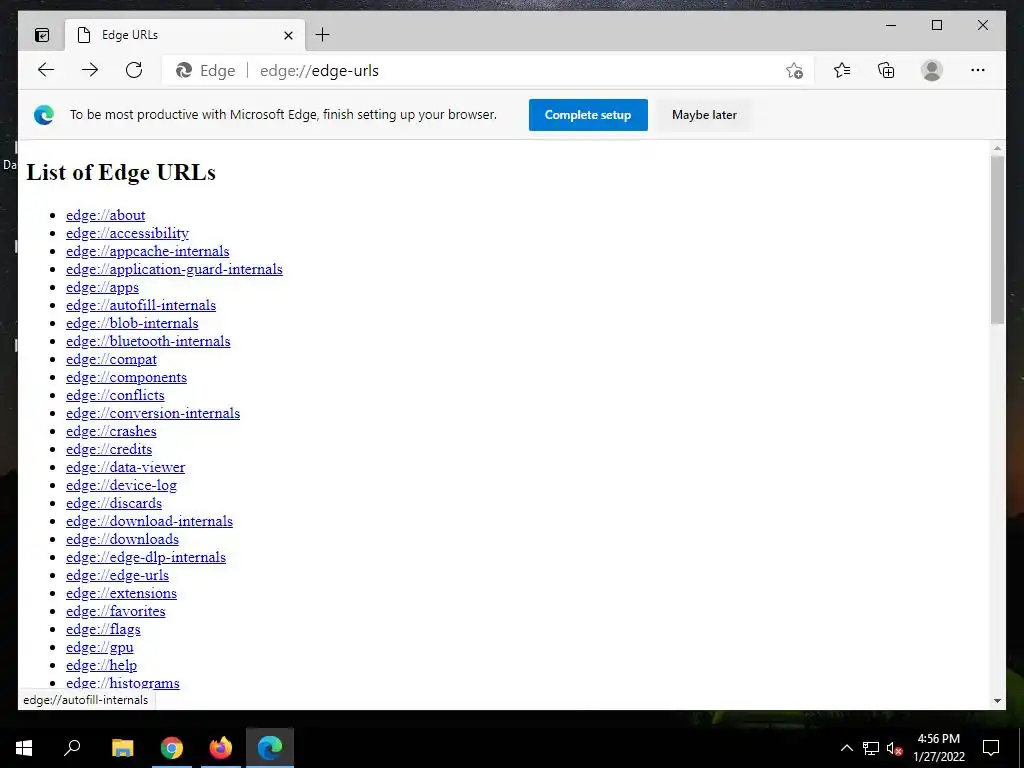Add this page to favorites star
This screenshot has width=1024, height=768.
[x=794, y=71]
